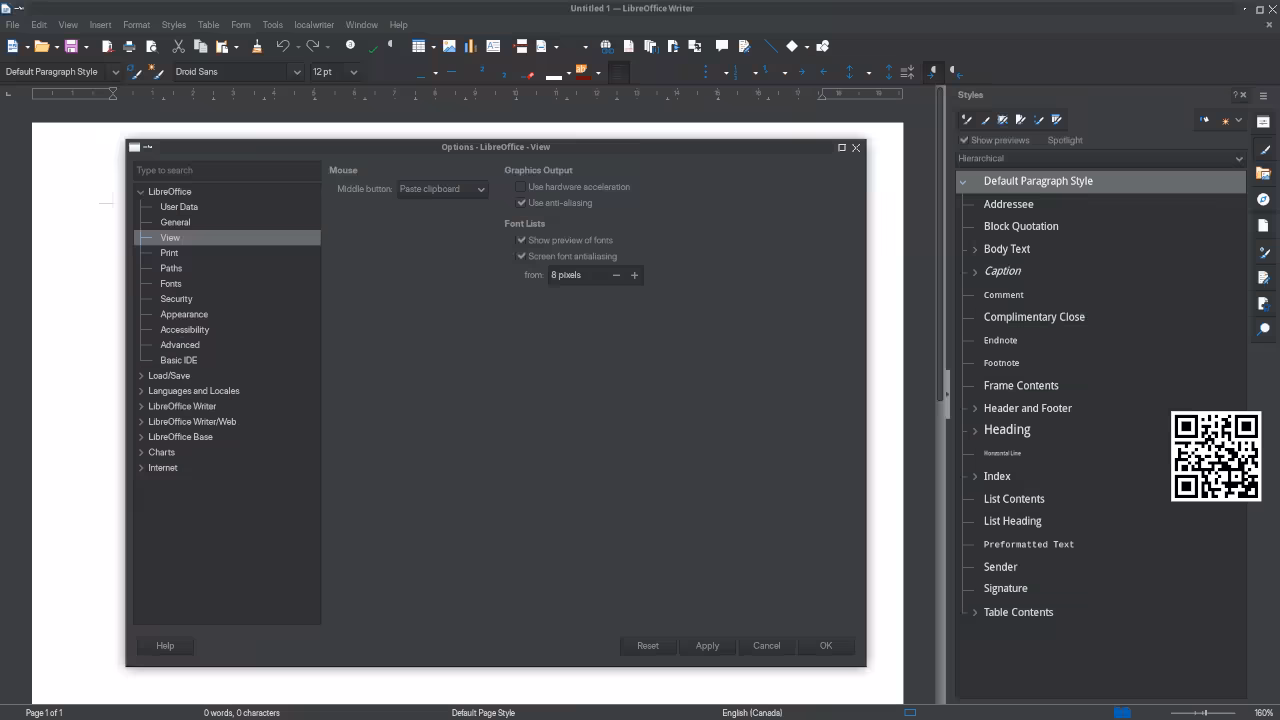Click the Open folder icon
The height and width of the screenshot is (720, 1280).
pos(41,46)
